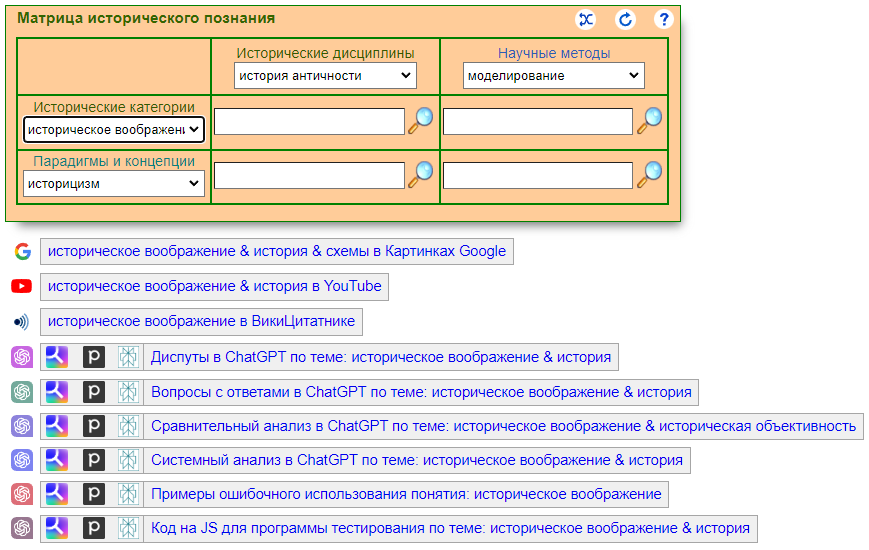Click the red YouTube icon

tap(22, 286)
